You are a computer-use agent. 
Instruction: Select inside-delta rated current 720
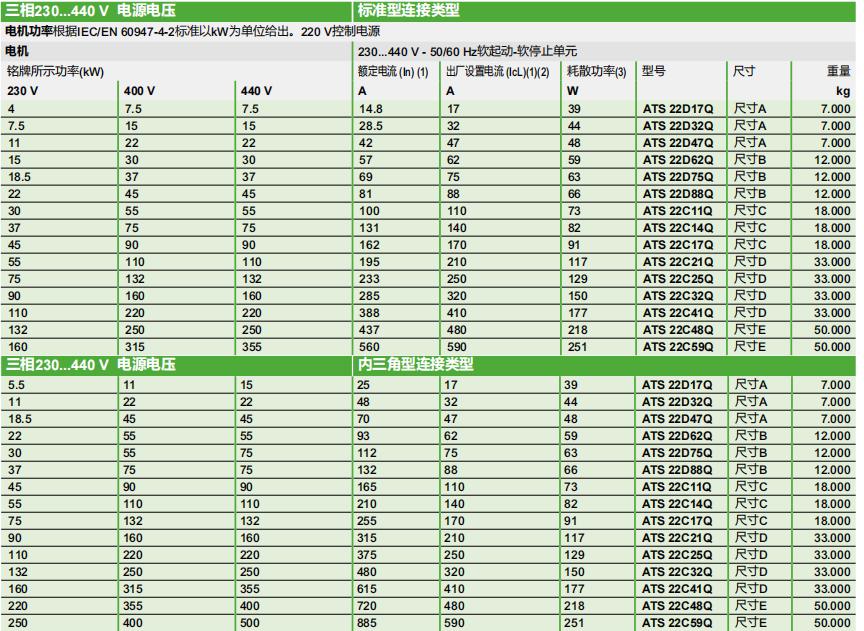click(x=367, y=606)
